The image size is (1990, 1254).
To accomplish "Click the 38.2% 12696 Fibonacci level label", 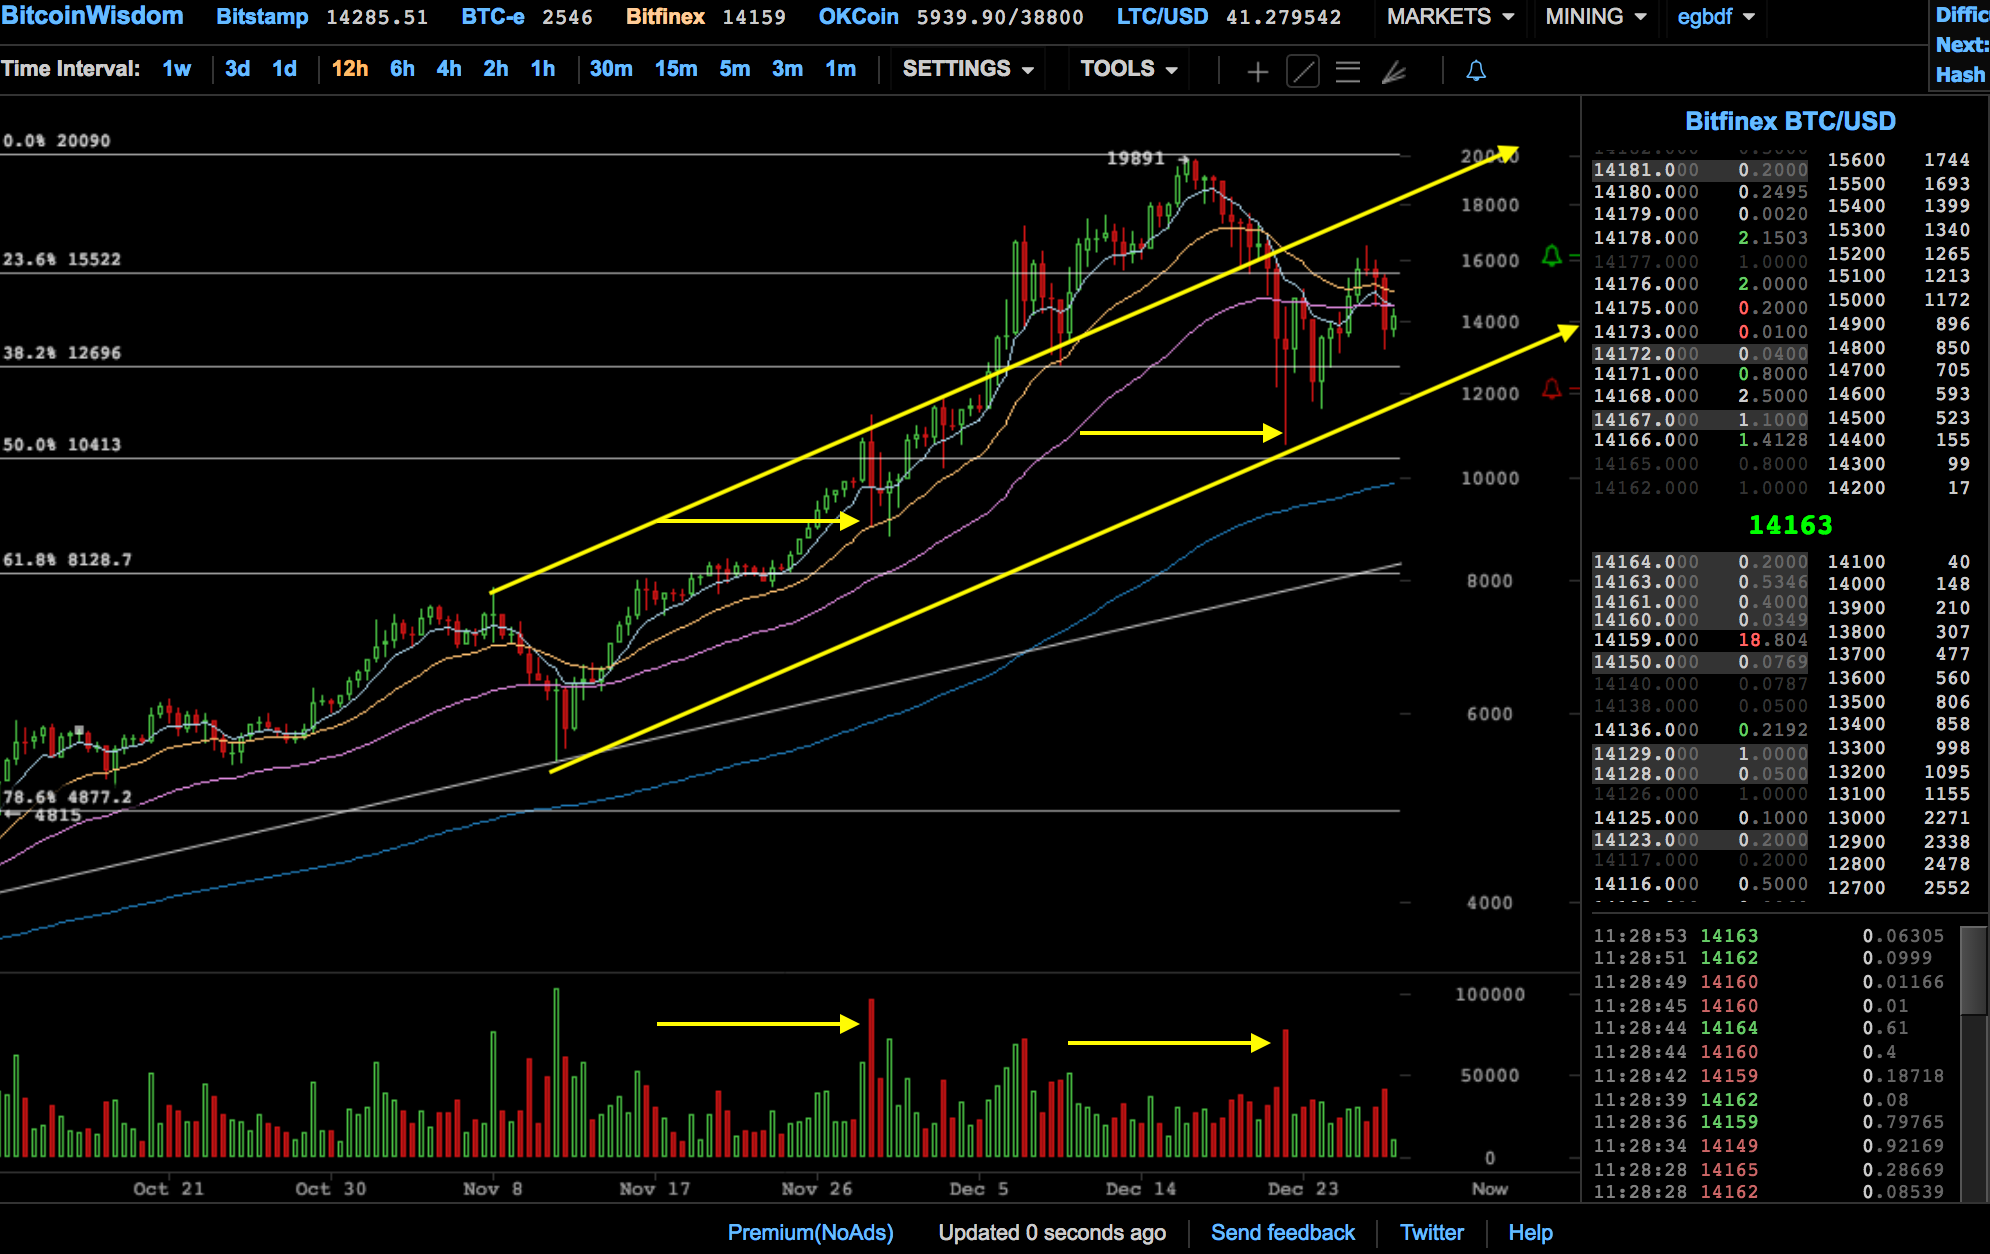I will click(x=61, y=353).
